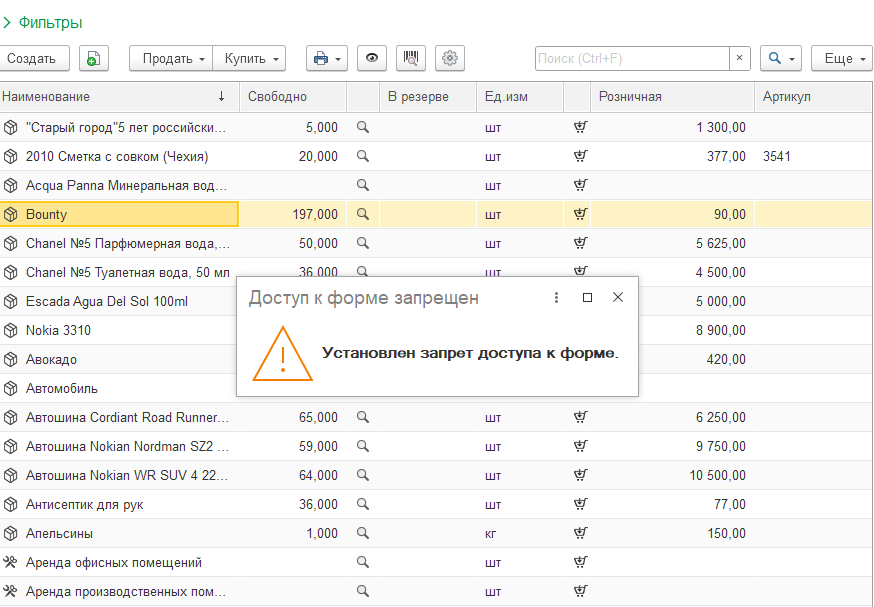Toggle the eye visibility icon in the toolbar
The height and width of the screenshot is (607, 874).
372,59
